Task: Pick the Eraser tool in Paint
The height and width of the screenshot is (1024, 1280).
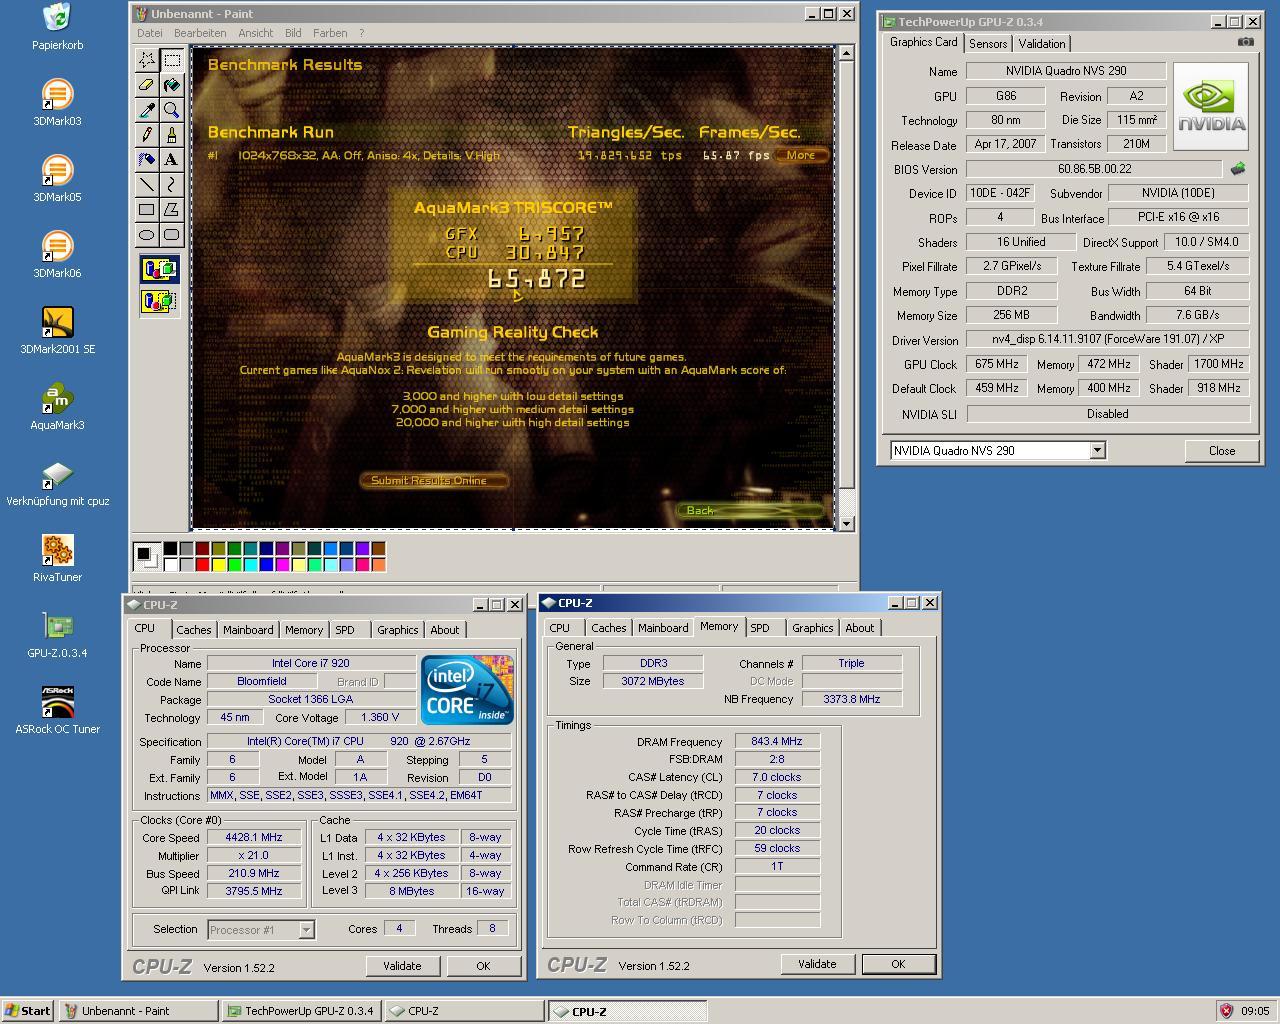Action: click(x=147, y=85)
